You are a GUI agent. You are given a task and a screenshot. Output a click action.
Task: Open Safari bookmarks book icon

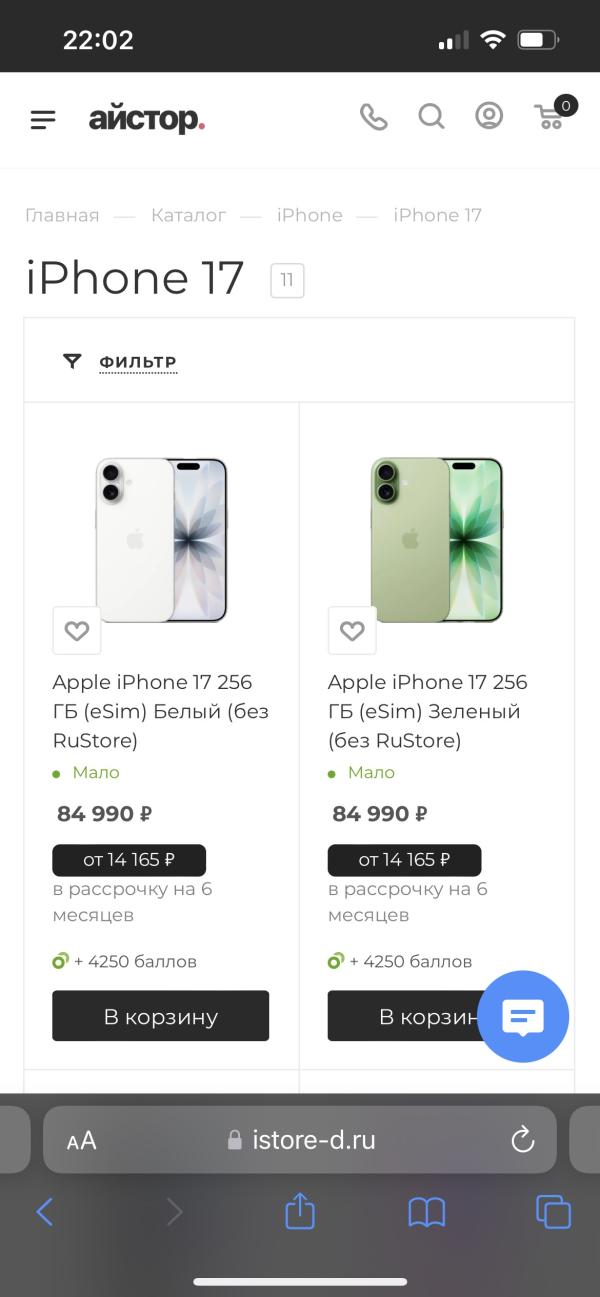(427, 1212)
